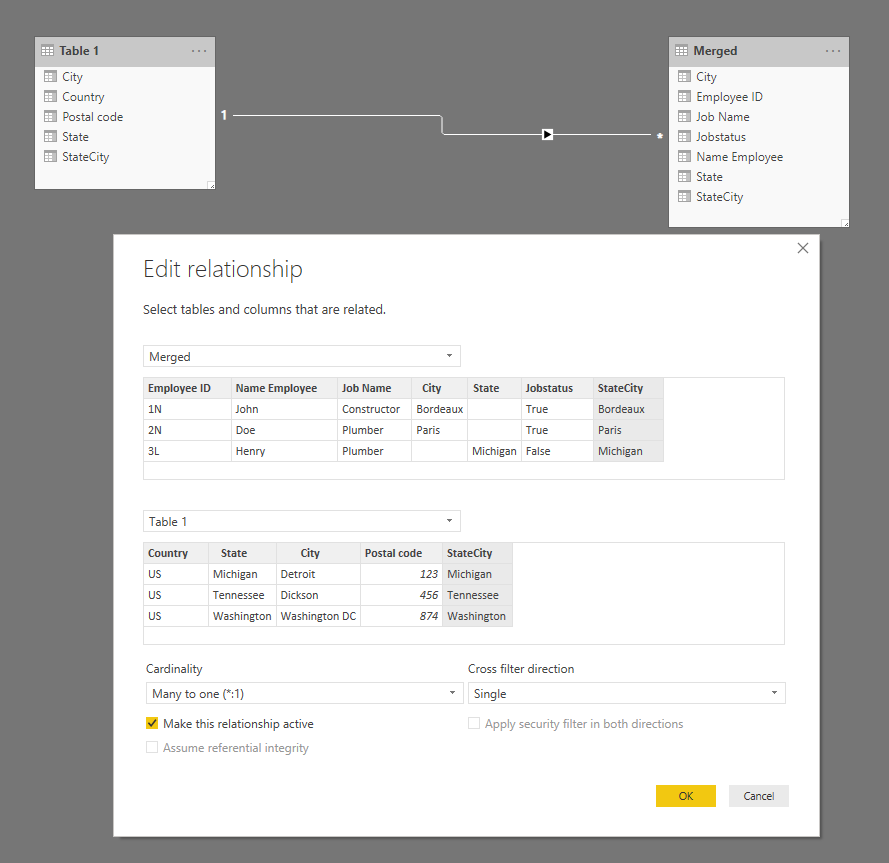Click the Merged card resize handle
This screenshot has height=863, width=889.
pos(845,223)
